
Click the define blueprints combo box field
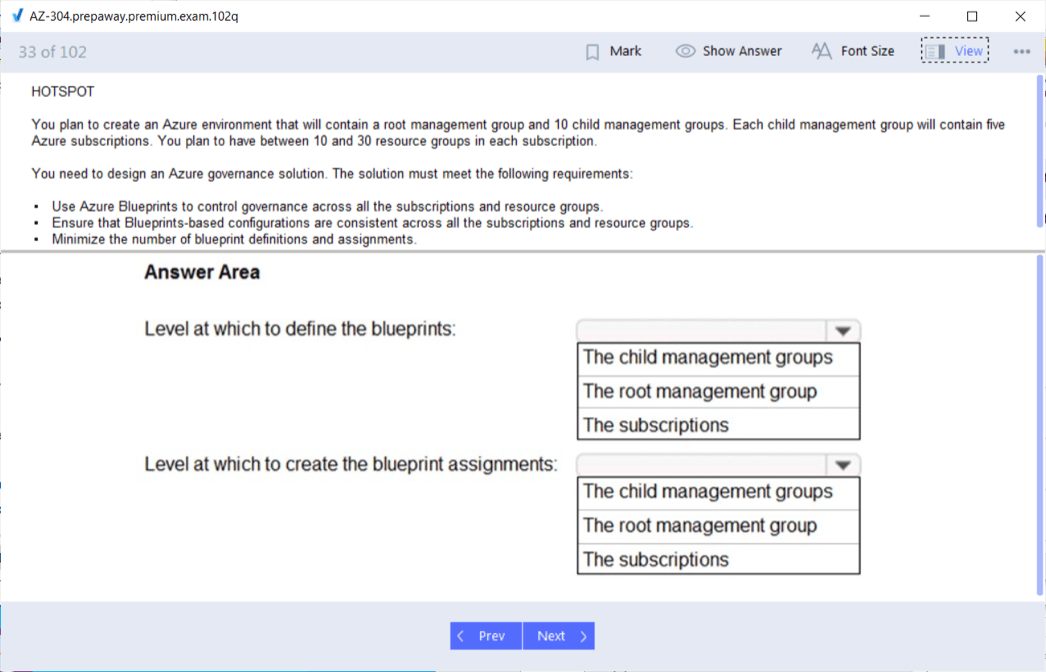click(718, 331)
